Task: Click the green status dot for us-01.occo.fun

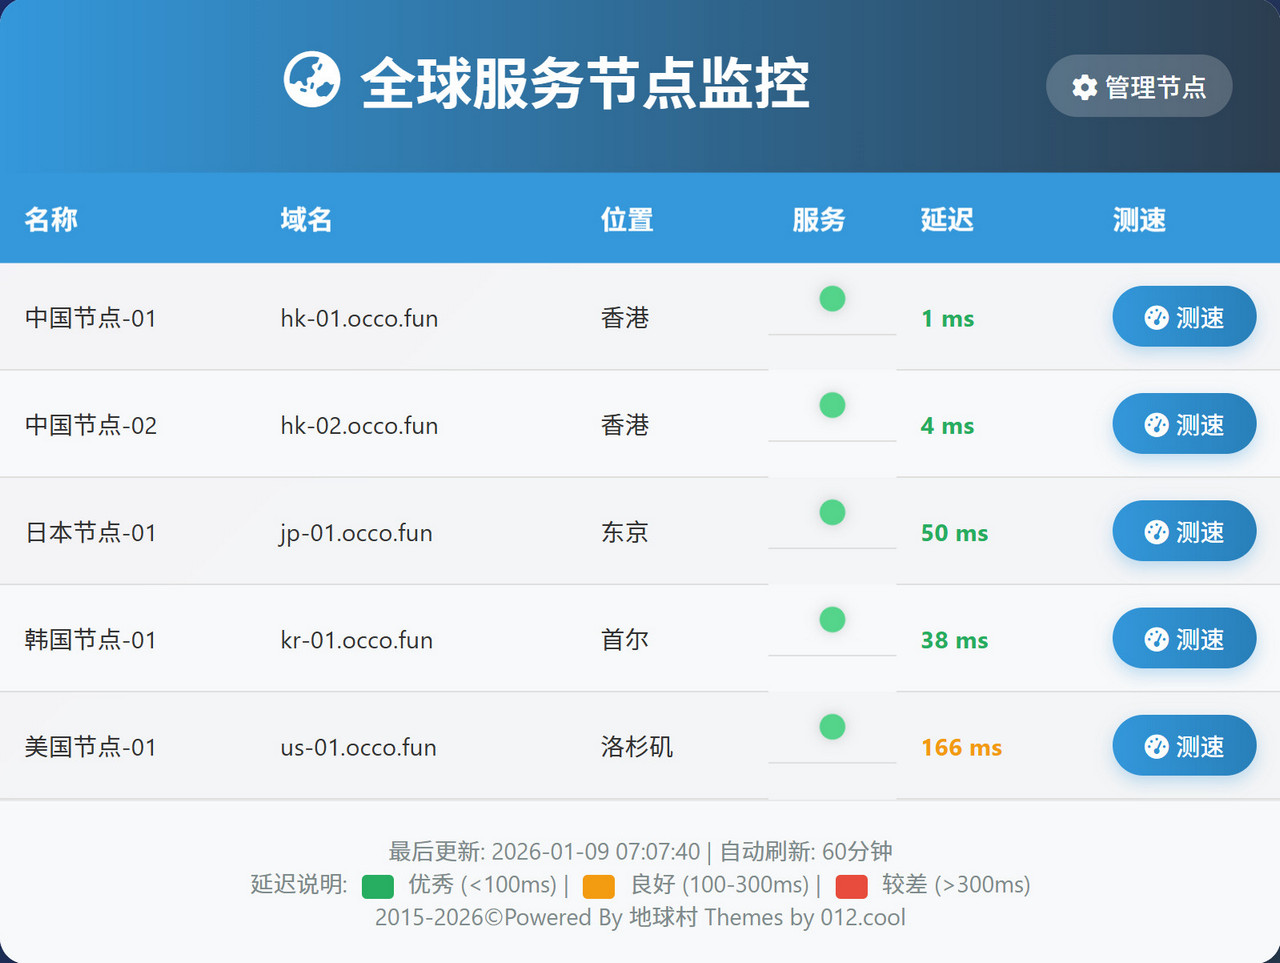Action: [832, 726]
